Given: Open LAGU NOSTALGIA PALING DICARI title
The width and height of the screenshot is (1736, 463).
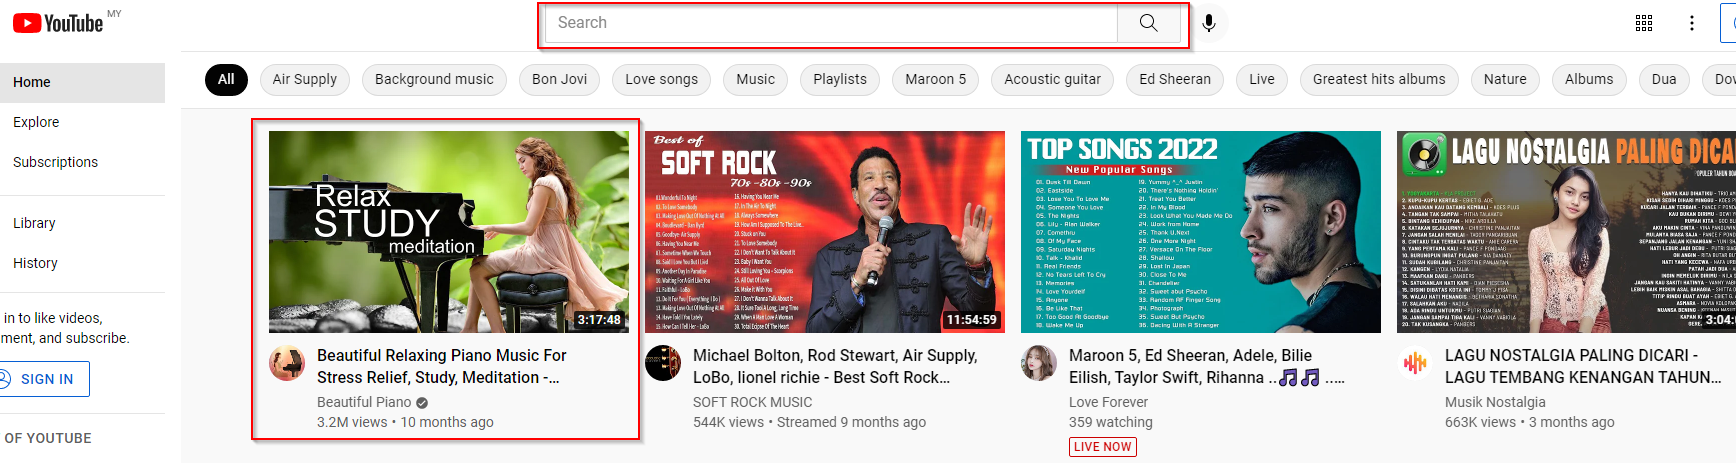Looking at the screenshot, I should (1583, 366).
